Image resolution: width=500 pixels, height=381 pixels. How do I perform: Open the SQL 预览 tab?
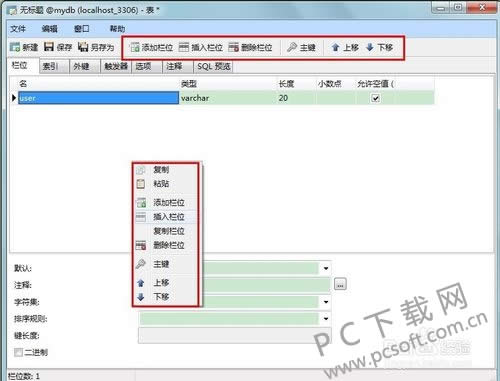[x=214, y=66]
